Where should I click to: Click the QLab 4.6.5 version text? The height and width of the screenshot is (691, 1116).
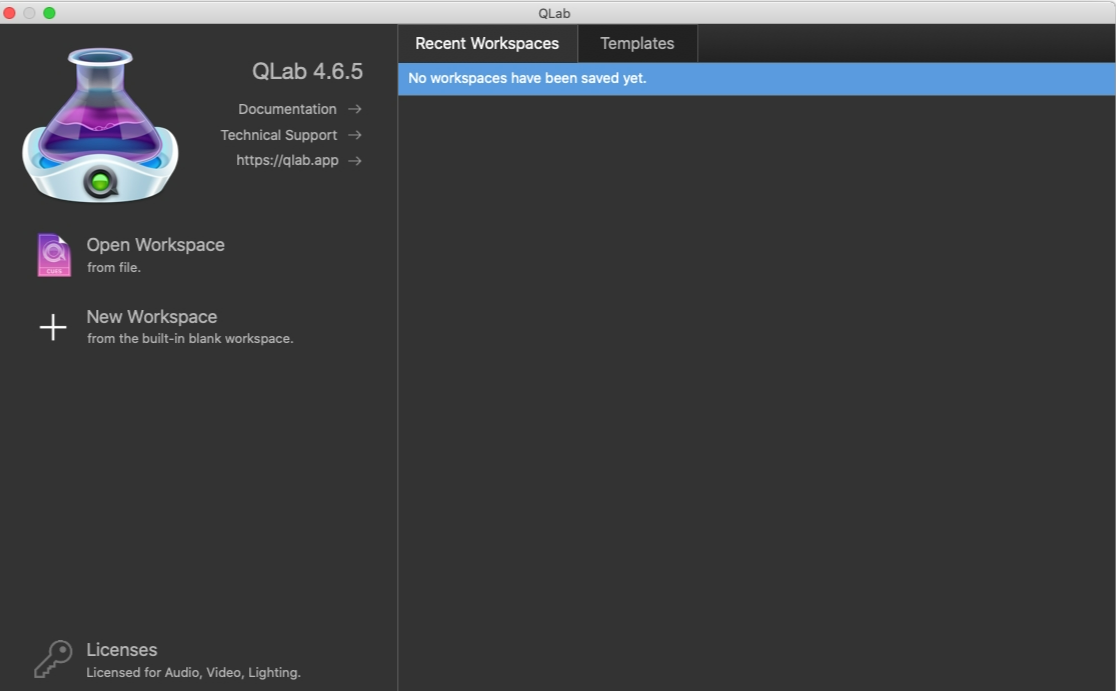click(x=307, y=71)
